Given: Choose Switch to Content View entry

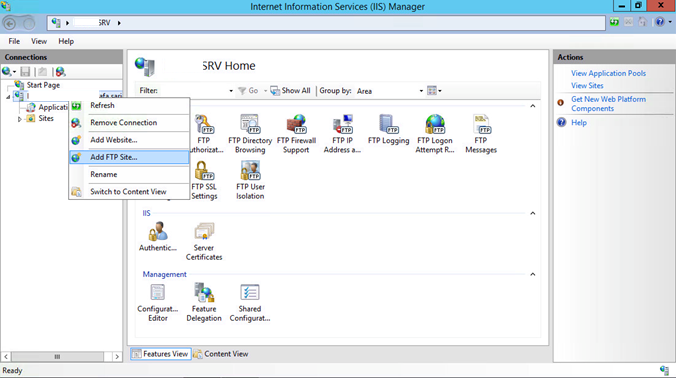Looking at the screenshot, I should pos(129,192).
